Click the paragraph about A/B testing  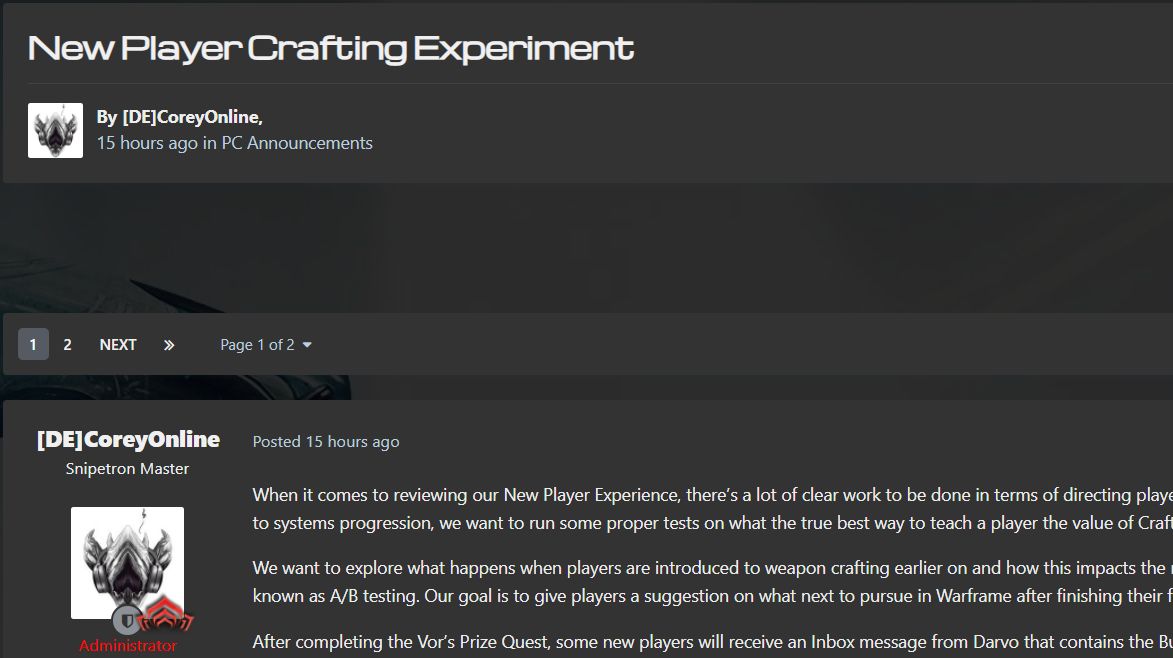click(x=712, y=582)
